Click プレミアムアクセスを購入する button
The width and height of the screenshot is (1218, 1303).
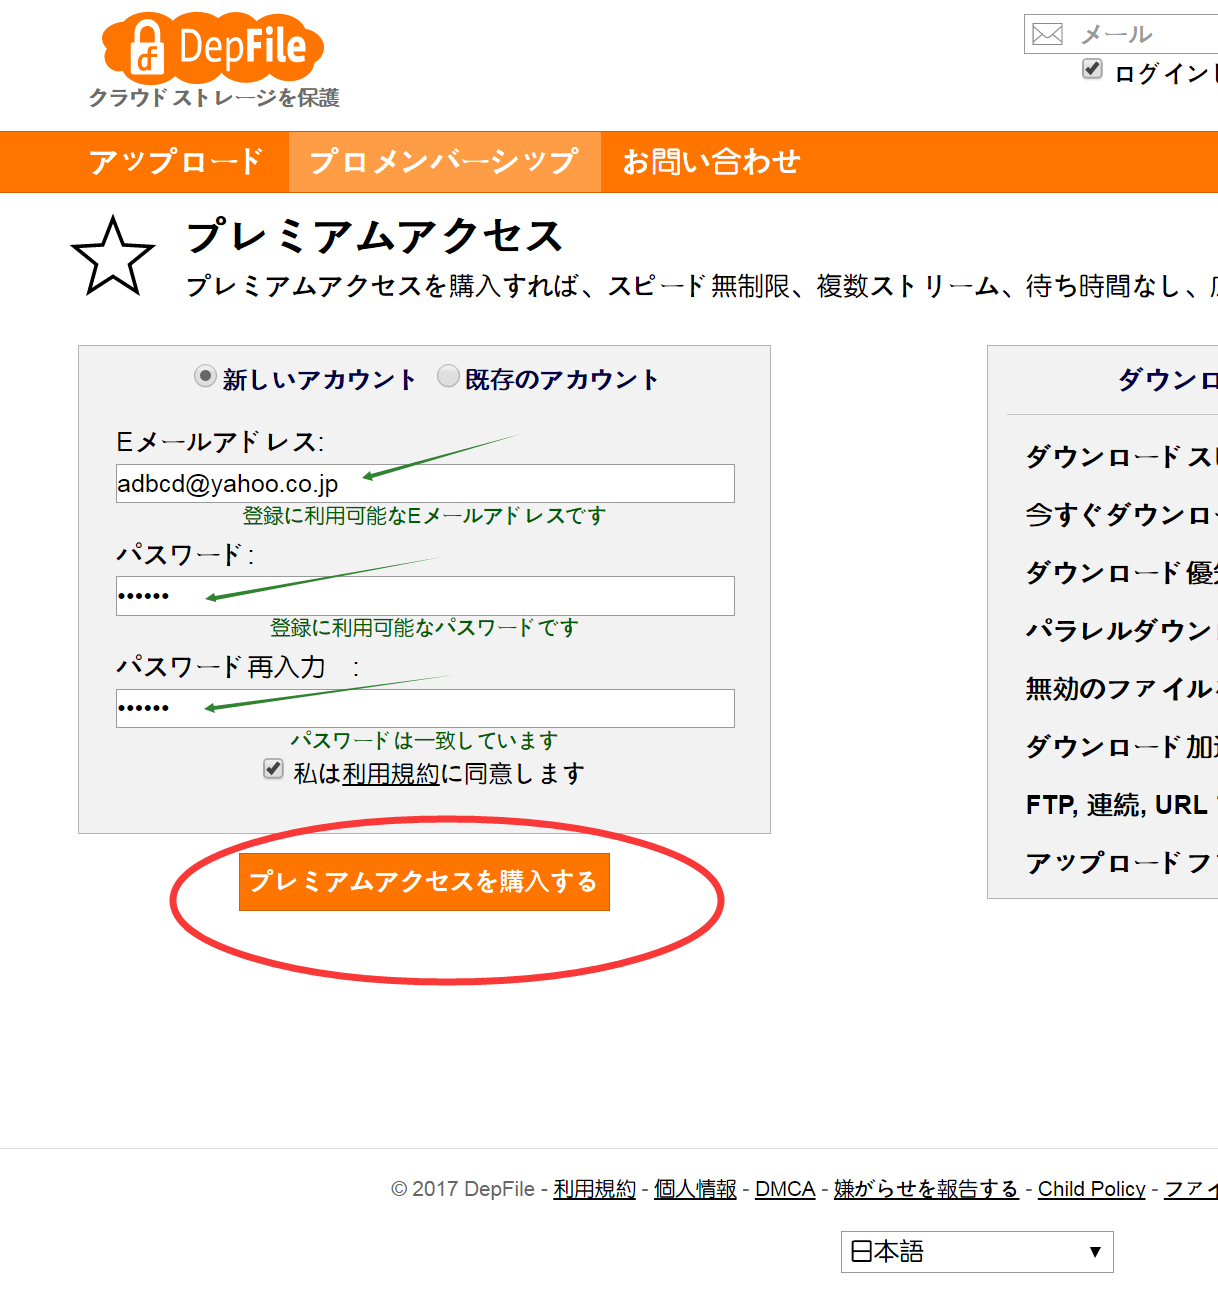(x=424, y=881)
